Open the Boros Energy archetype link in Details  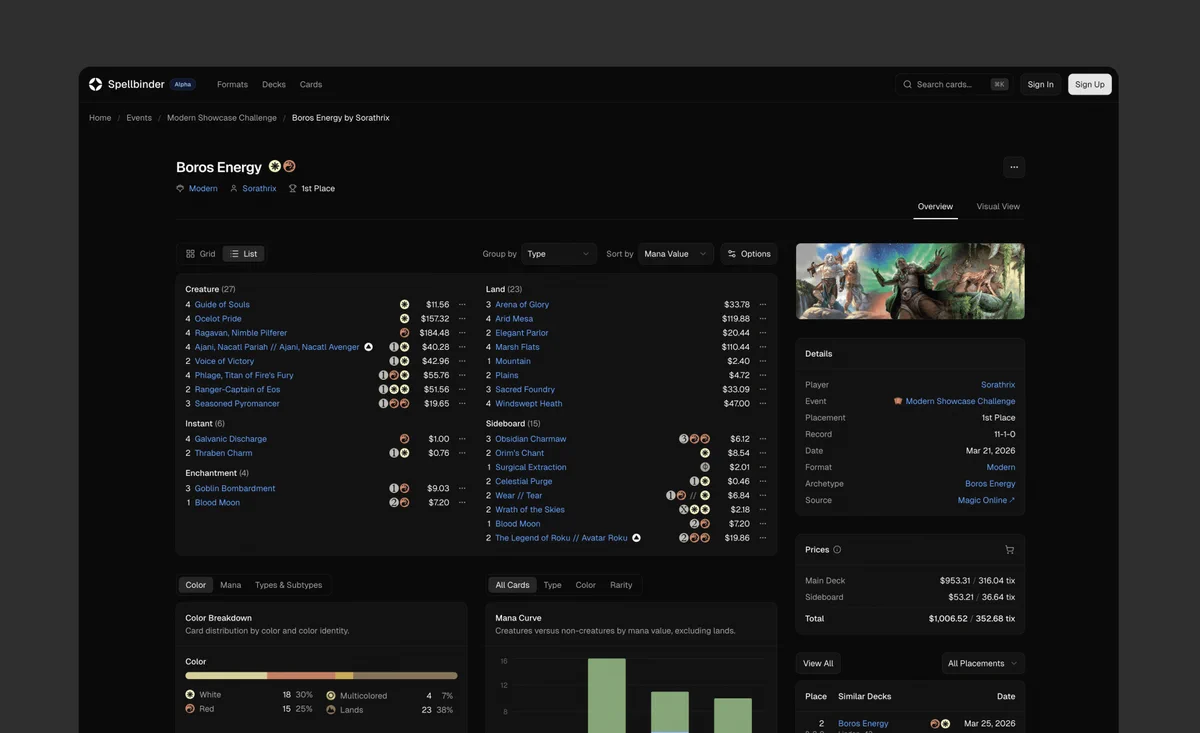pyautogui.click(x=990, y=484)
